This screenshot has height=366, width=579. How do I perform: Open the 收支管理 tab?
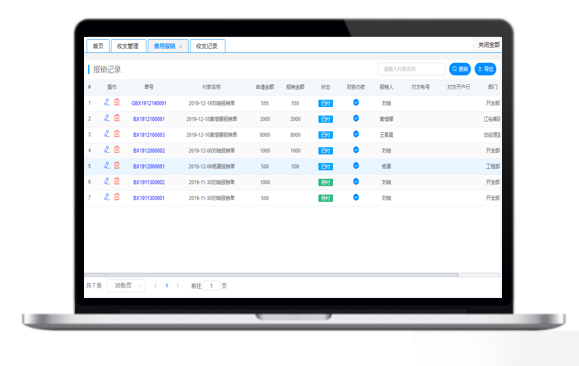coord(128,46)
